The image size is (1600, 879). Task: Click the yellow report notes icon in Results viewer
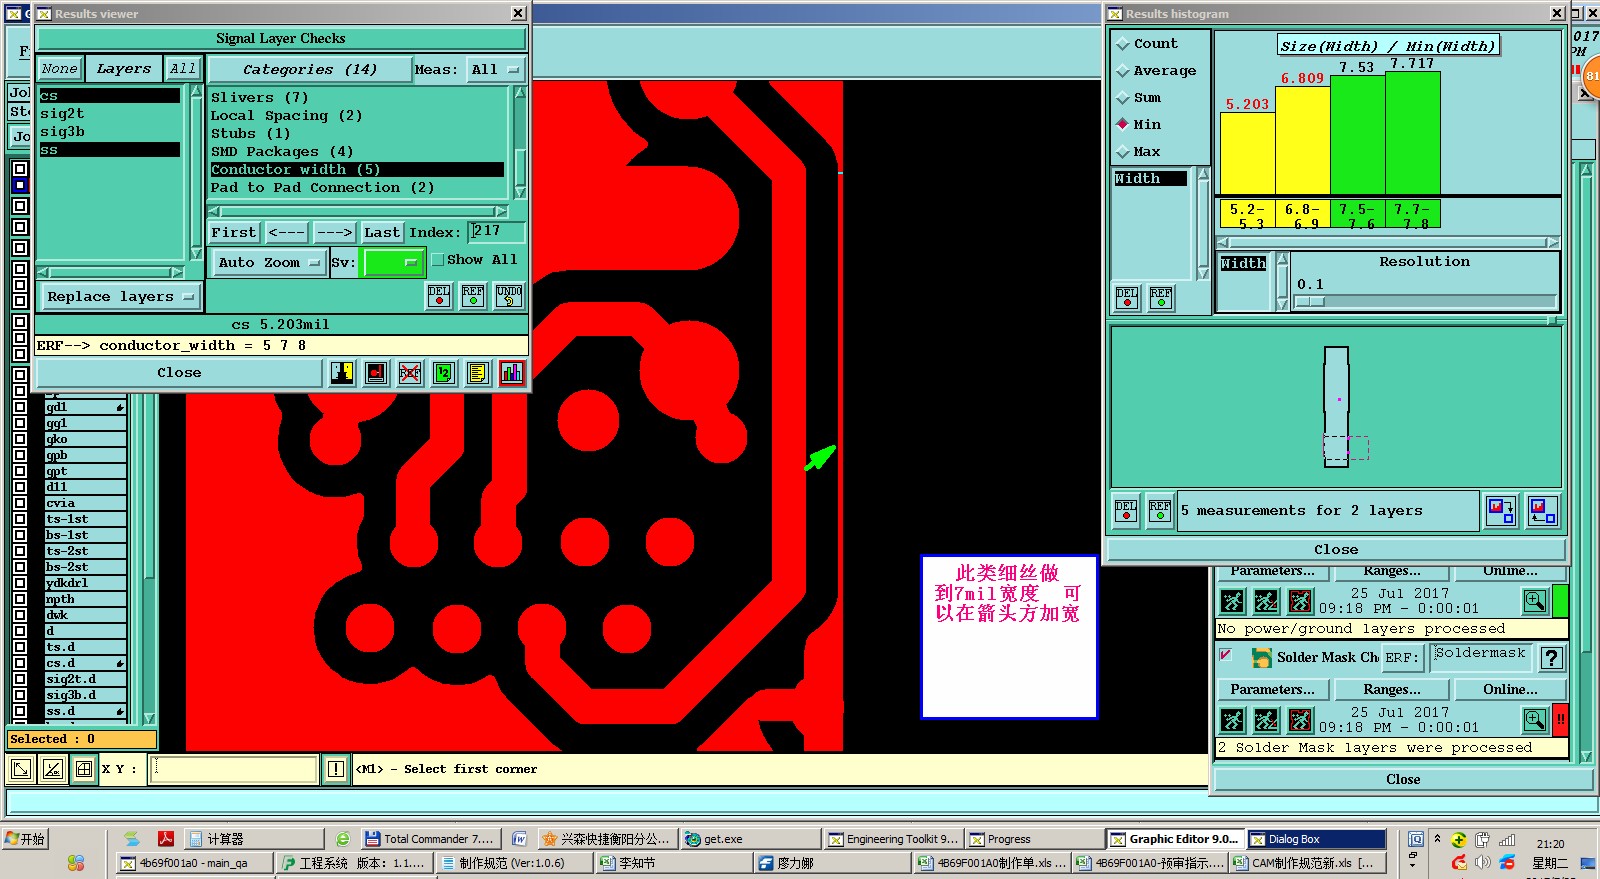click(x=478, y=373)
